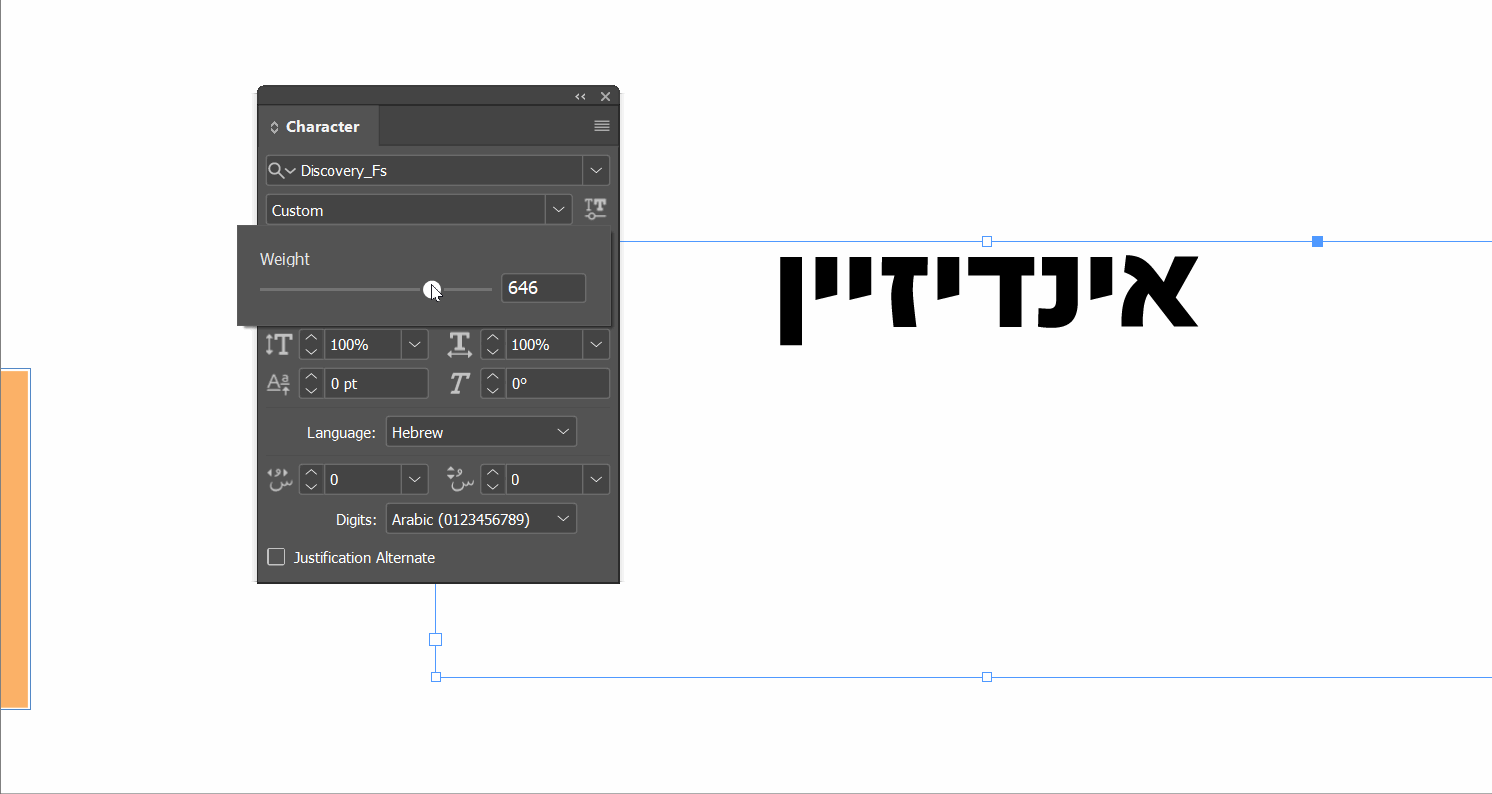Toggle the Character panel size with the double-arrow

(x=580, y=96)
